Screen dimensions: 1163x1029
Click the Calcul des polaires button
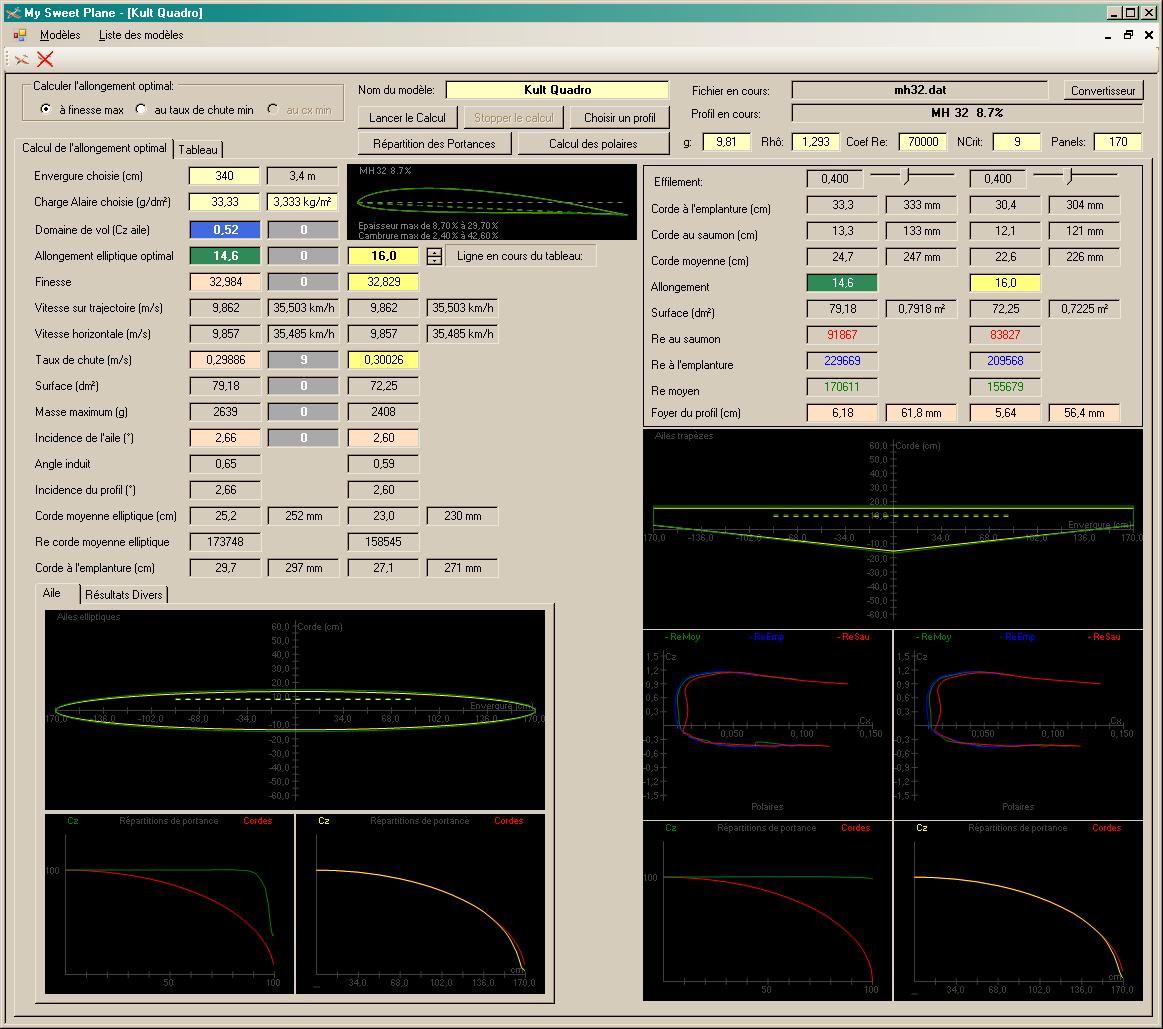tap(593, 143)
